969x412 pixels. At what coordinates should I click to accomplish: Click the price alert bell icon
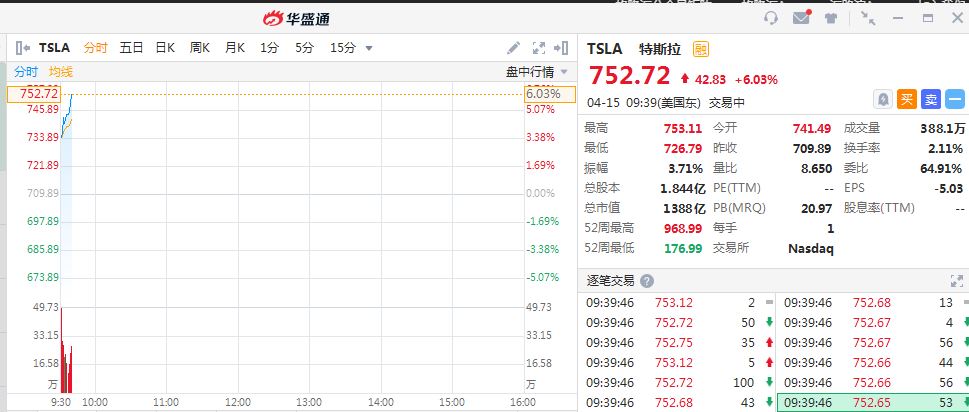tap(884, 98)
